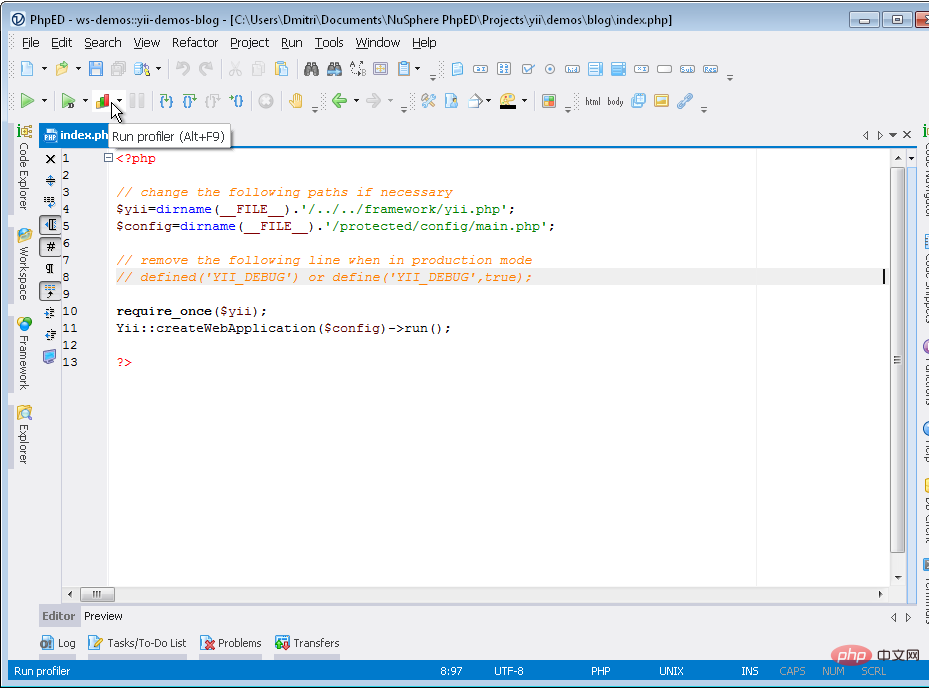Click the horizontal scrollbar thumb

coord(97,594)
